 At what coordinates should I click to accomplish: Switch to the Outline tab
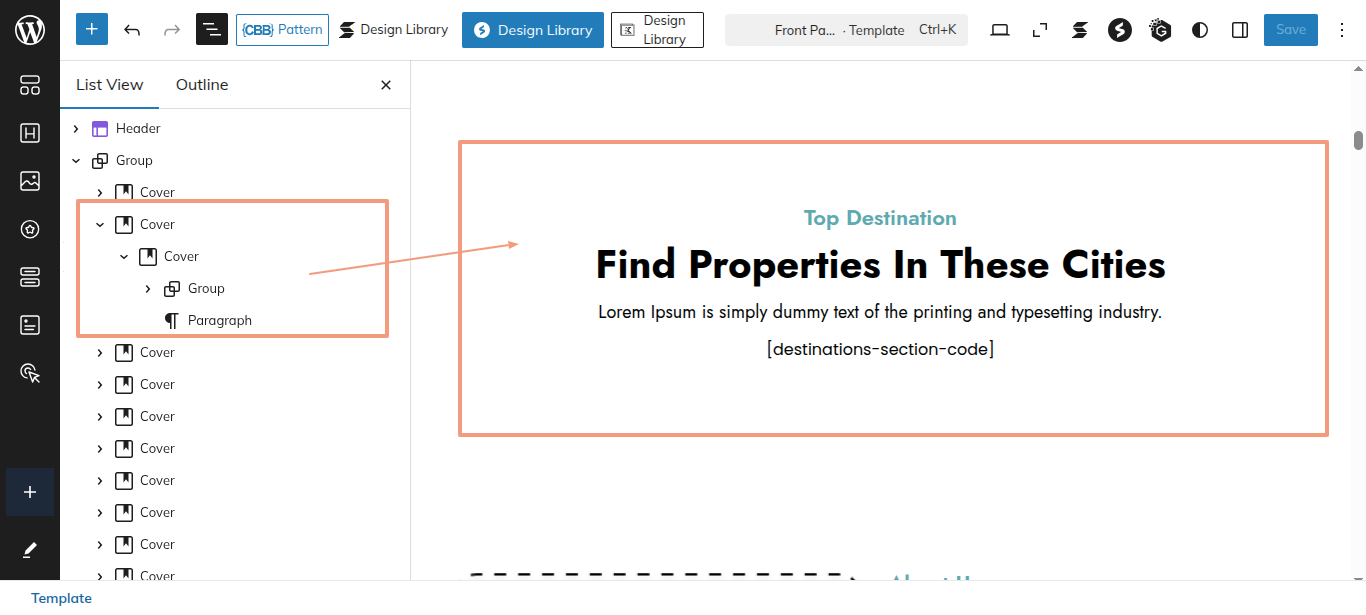coord(202,85)
